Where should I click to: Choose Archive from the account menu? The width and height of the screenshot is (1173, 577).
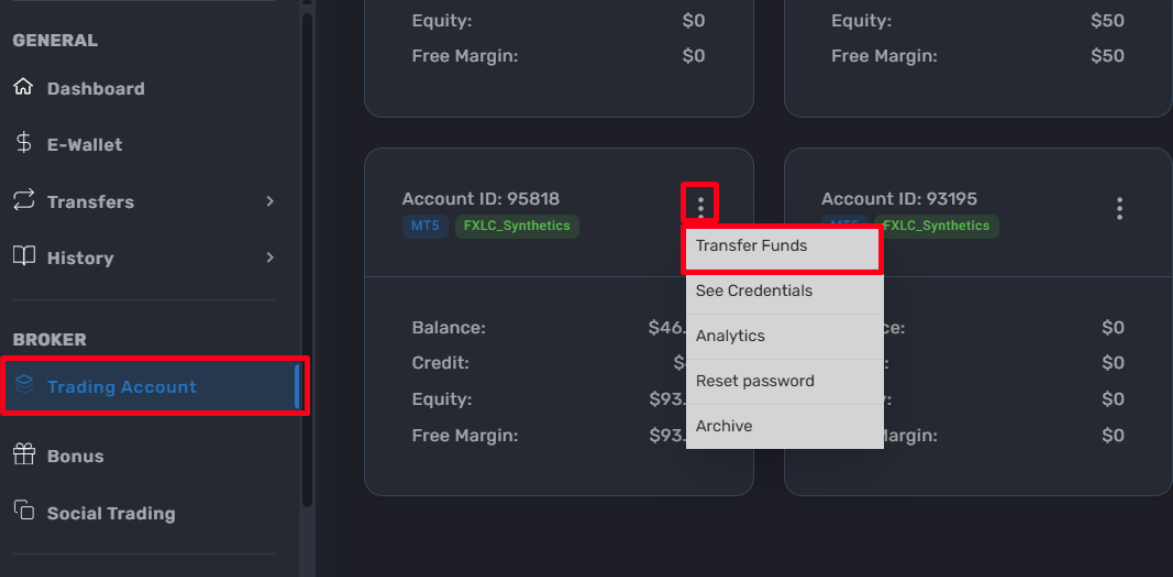pyautogui.click(x=784, y=427)
